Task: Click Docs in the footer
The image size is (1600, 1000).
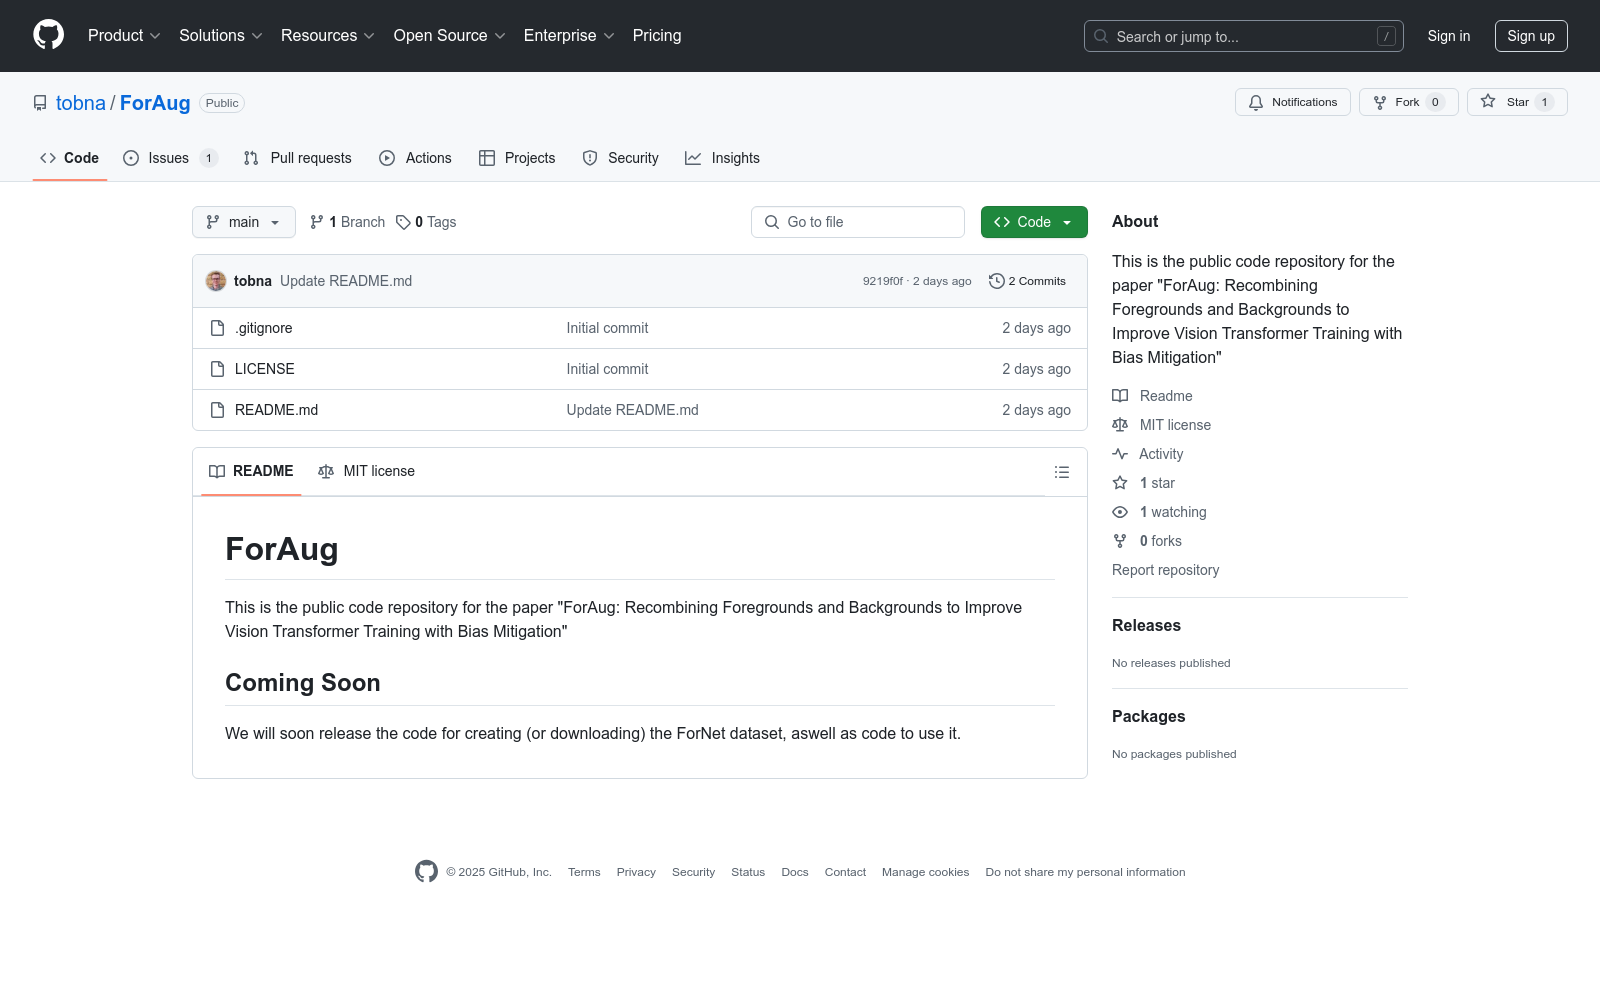Action: click(795, 872)
